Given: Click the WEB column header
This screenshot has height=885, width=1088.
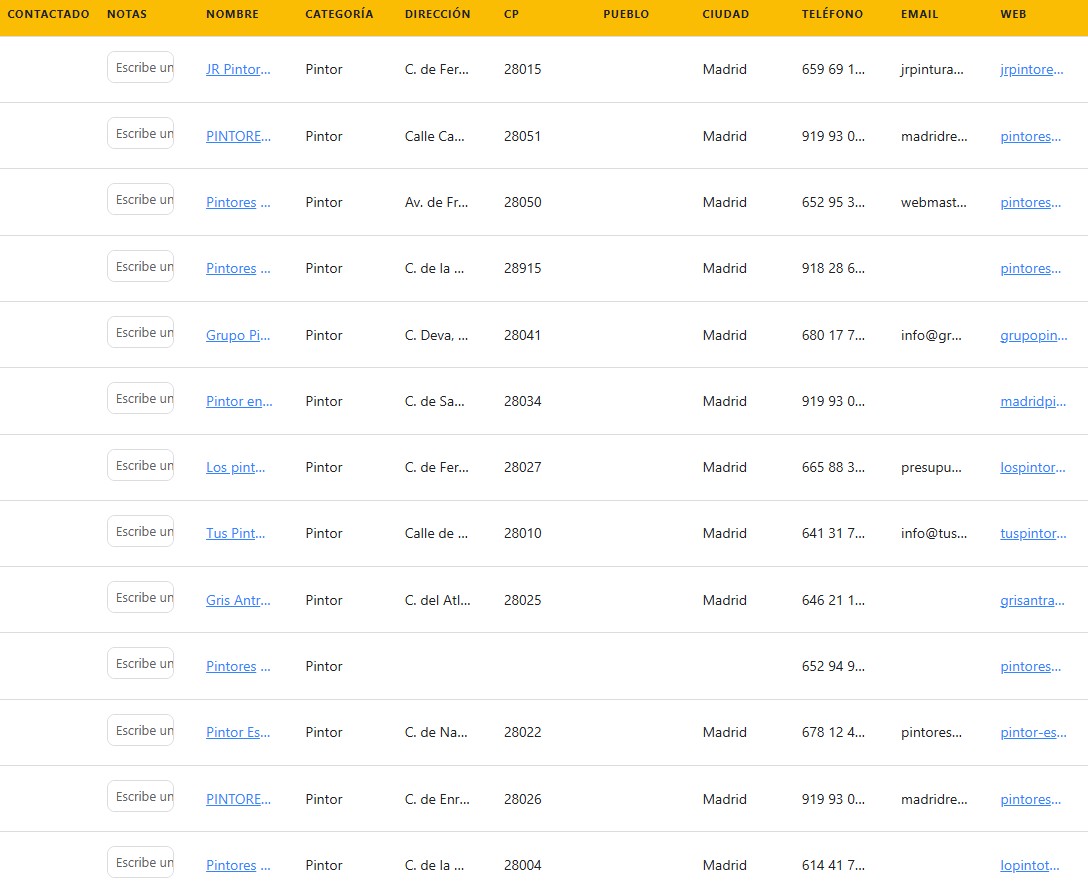Looking at the screenshot, I should point(1013,14).
